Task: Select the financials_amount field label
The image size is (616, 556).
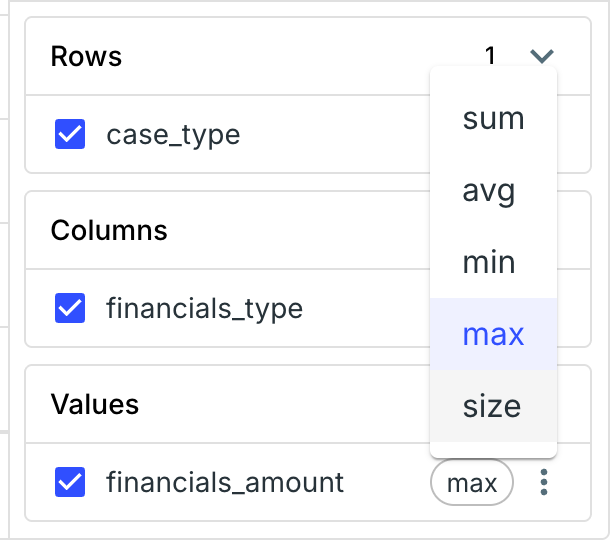Action: tap(225, 483)
